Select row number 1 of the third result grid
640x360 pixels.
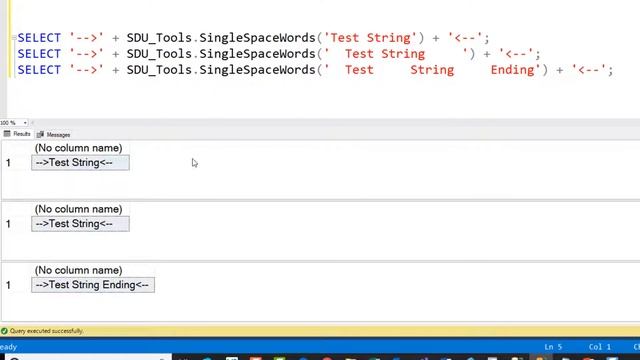point(8,285)
